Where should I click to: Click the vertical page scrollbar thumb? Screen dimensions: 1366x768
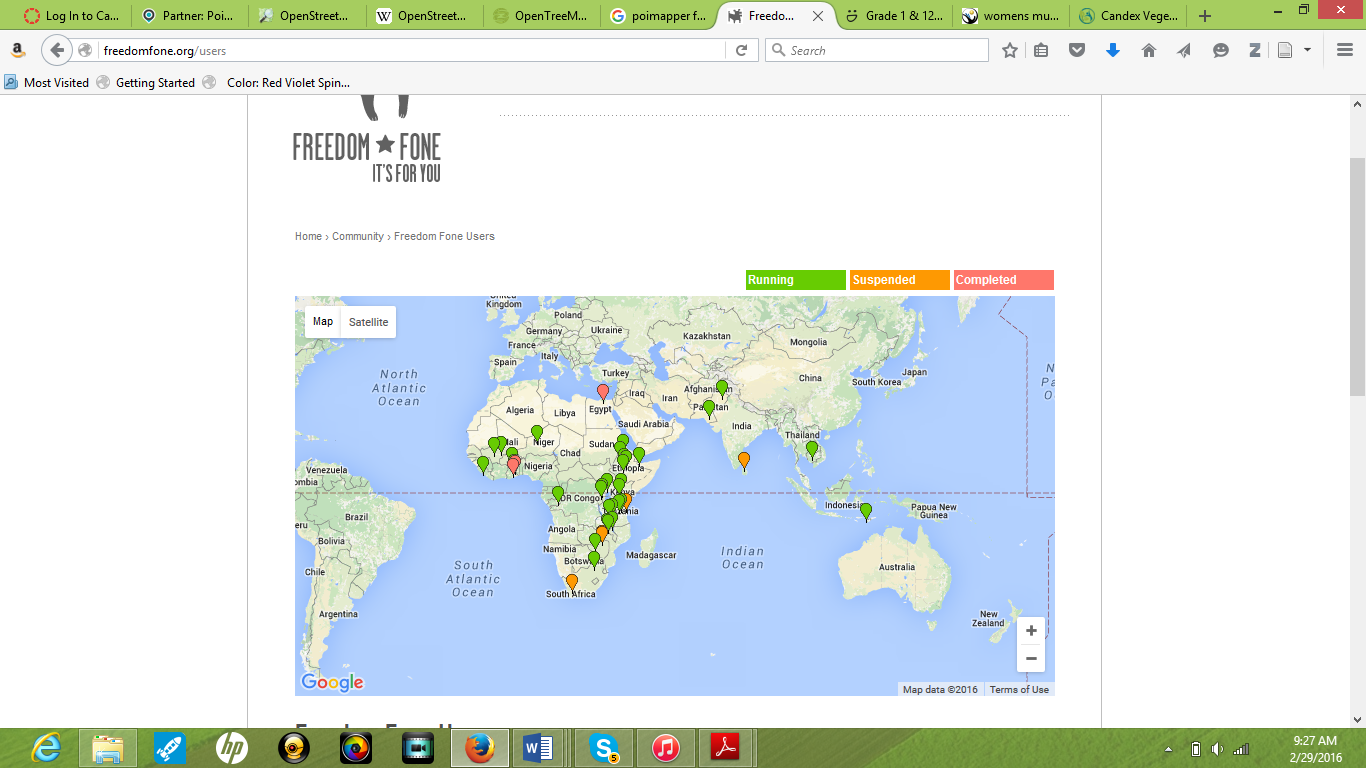point(1357,276)
